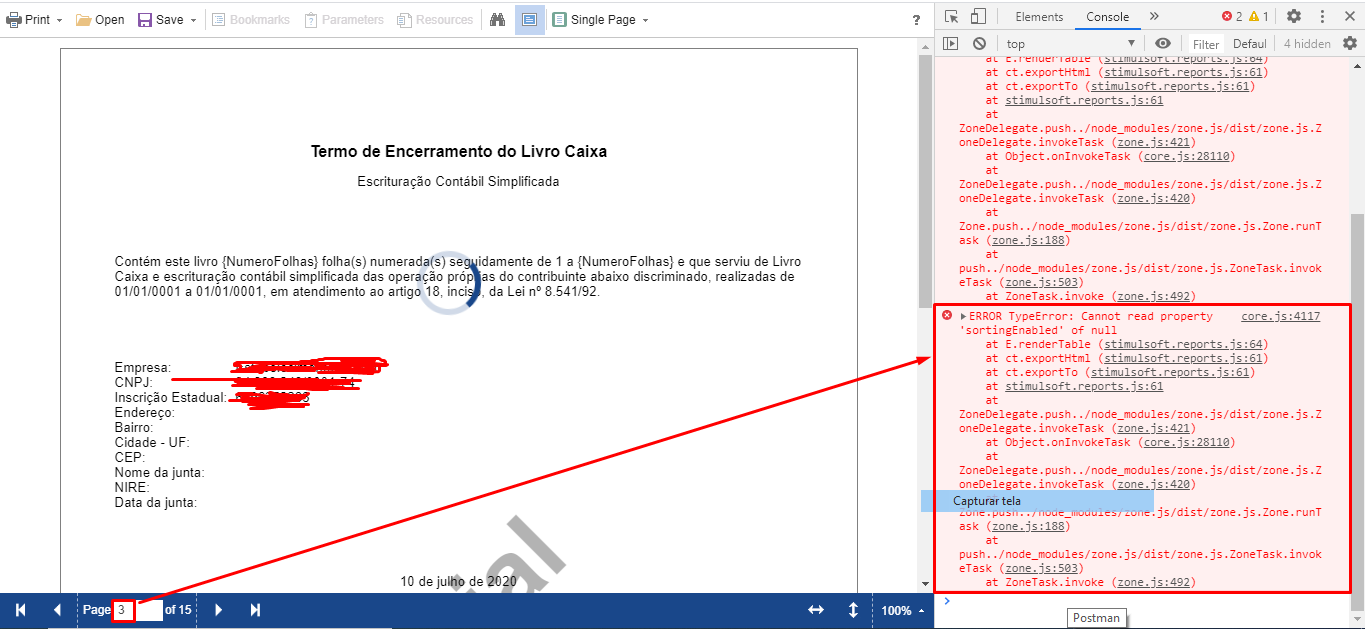Switch to the Elements tab

(x=1039, y=16)
